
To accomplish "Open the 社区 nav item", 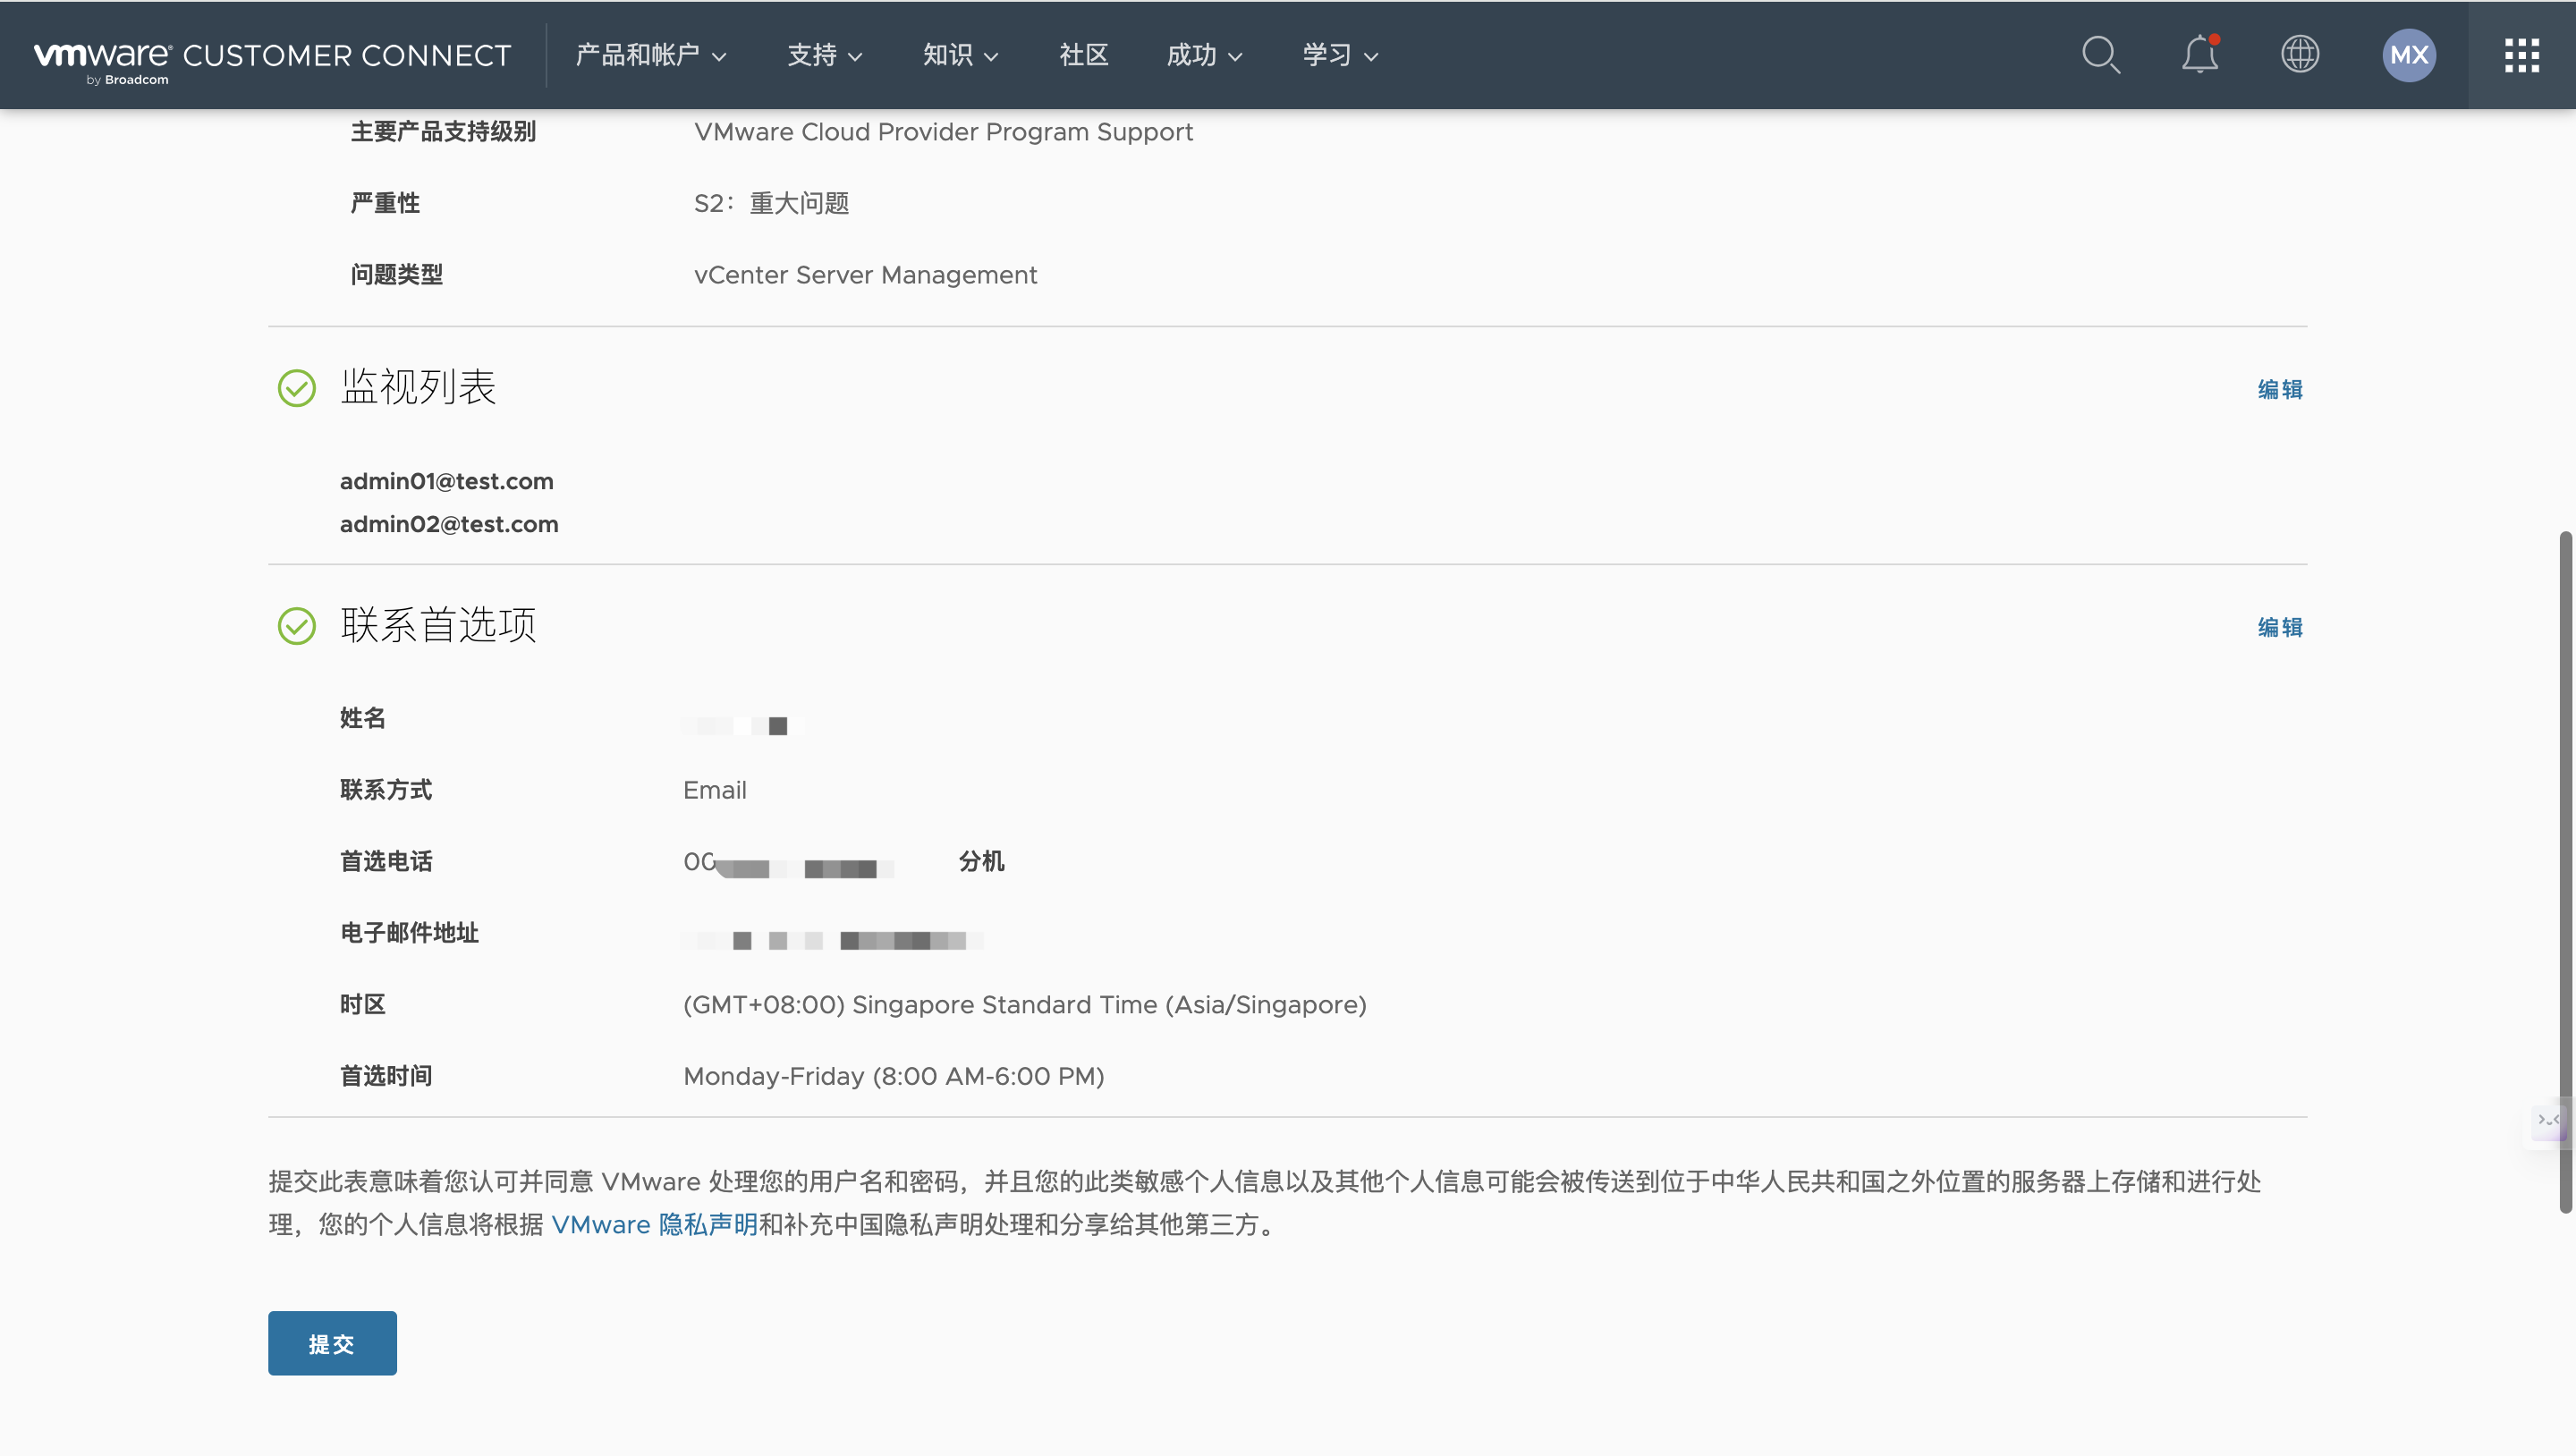I will [x=1084, y=55].
